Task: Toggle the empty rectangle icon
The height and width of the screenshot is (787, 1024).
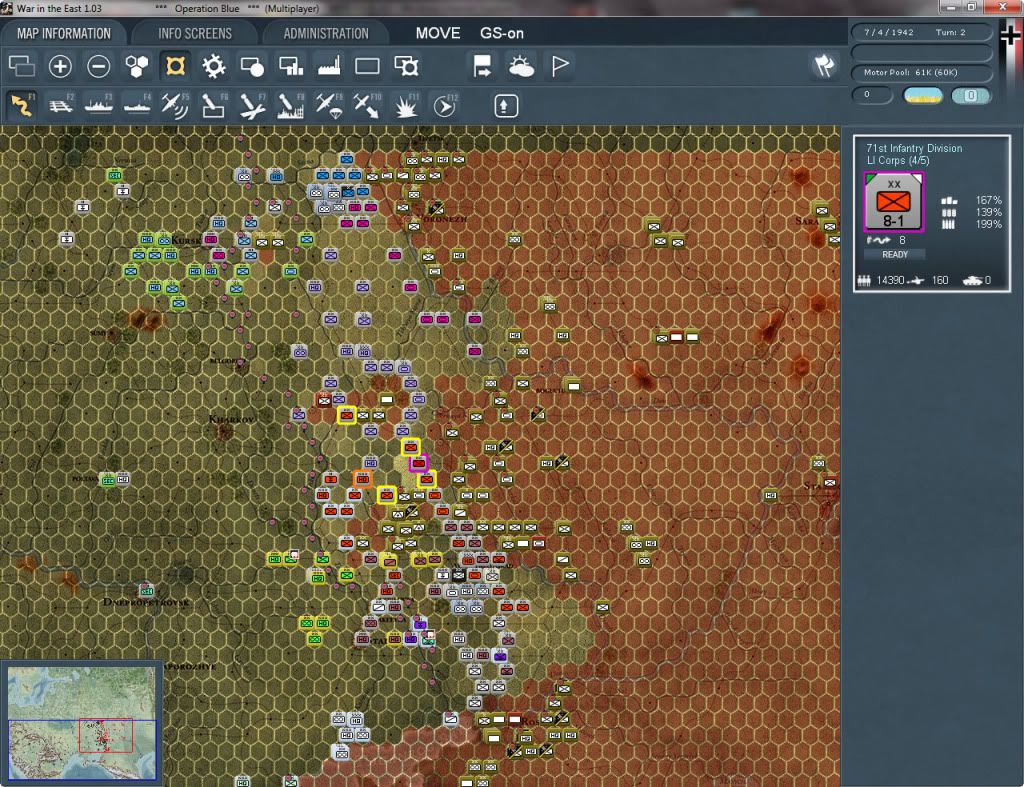Action: pos(367,66)
